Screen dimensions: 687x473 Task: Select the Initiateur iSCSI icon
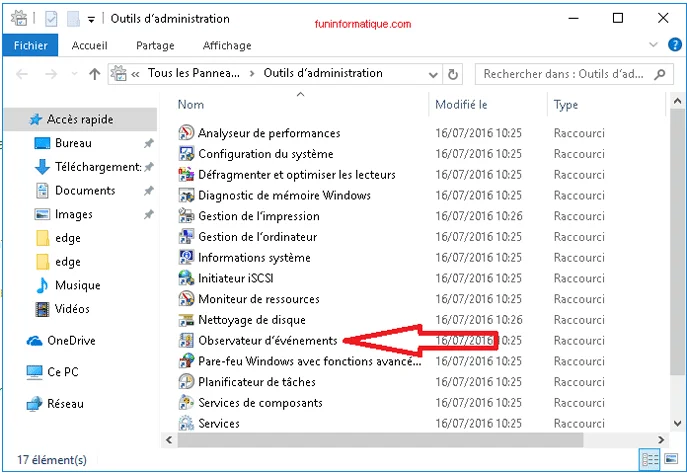(186, 278)
